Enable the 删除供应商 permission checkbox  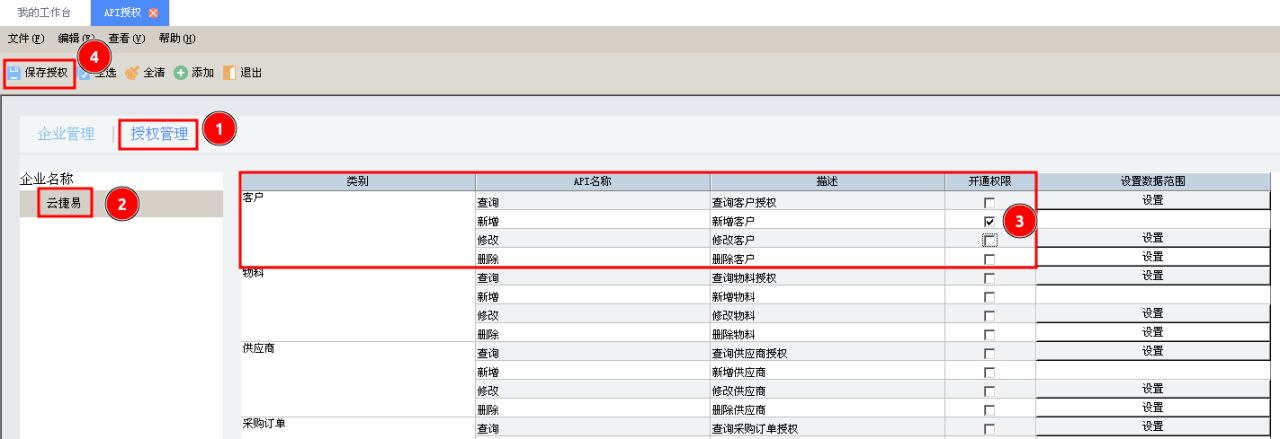click(989, 410)
